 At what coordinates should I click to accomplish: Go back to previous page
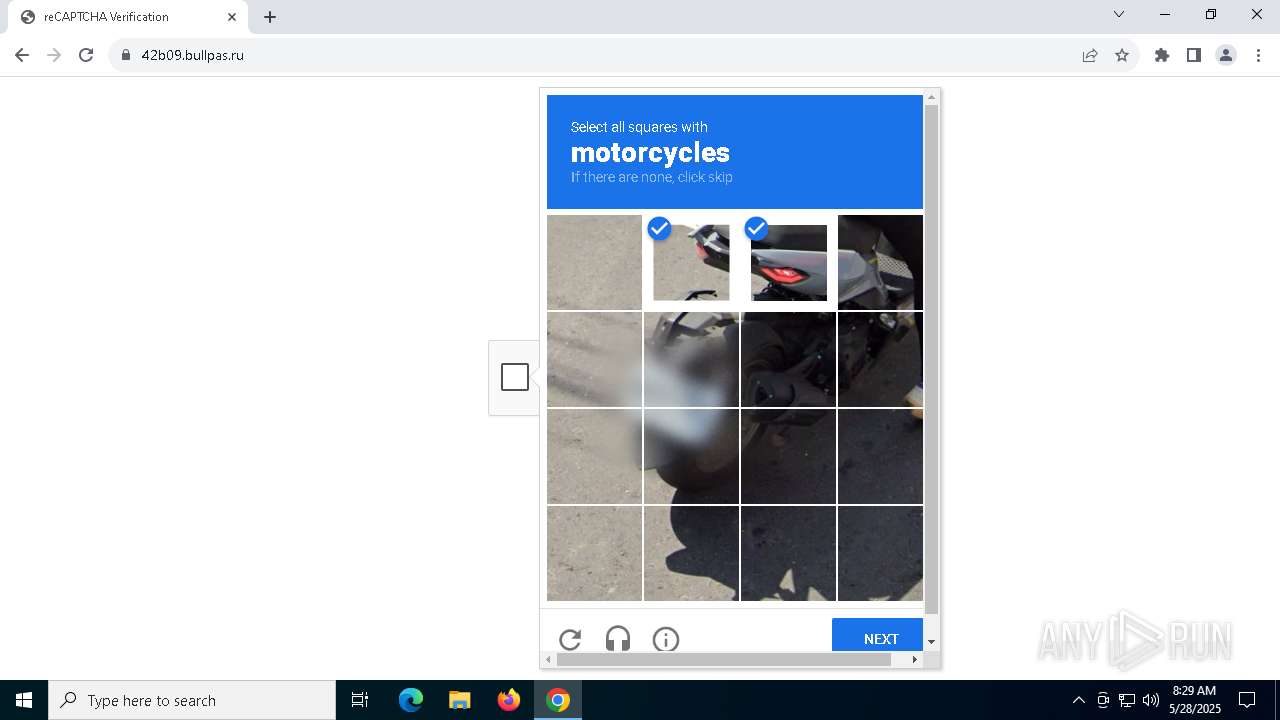pos(22,55)
